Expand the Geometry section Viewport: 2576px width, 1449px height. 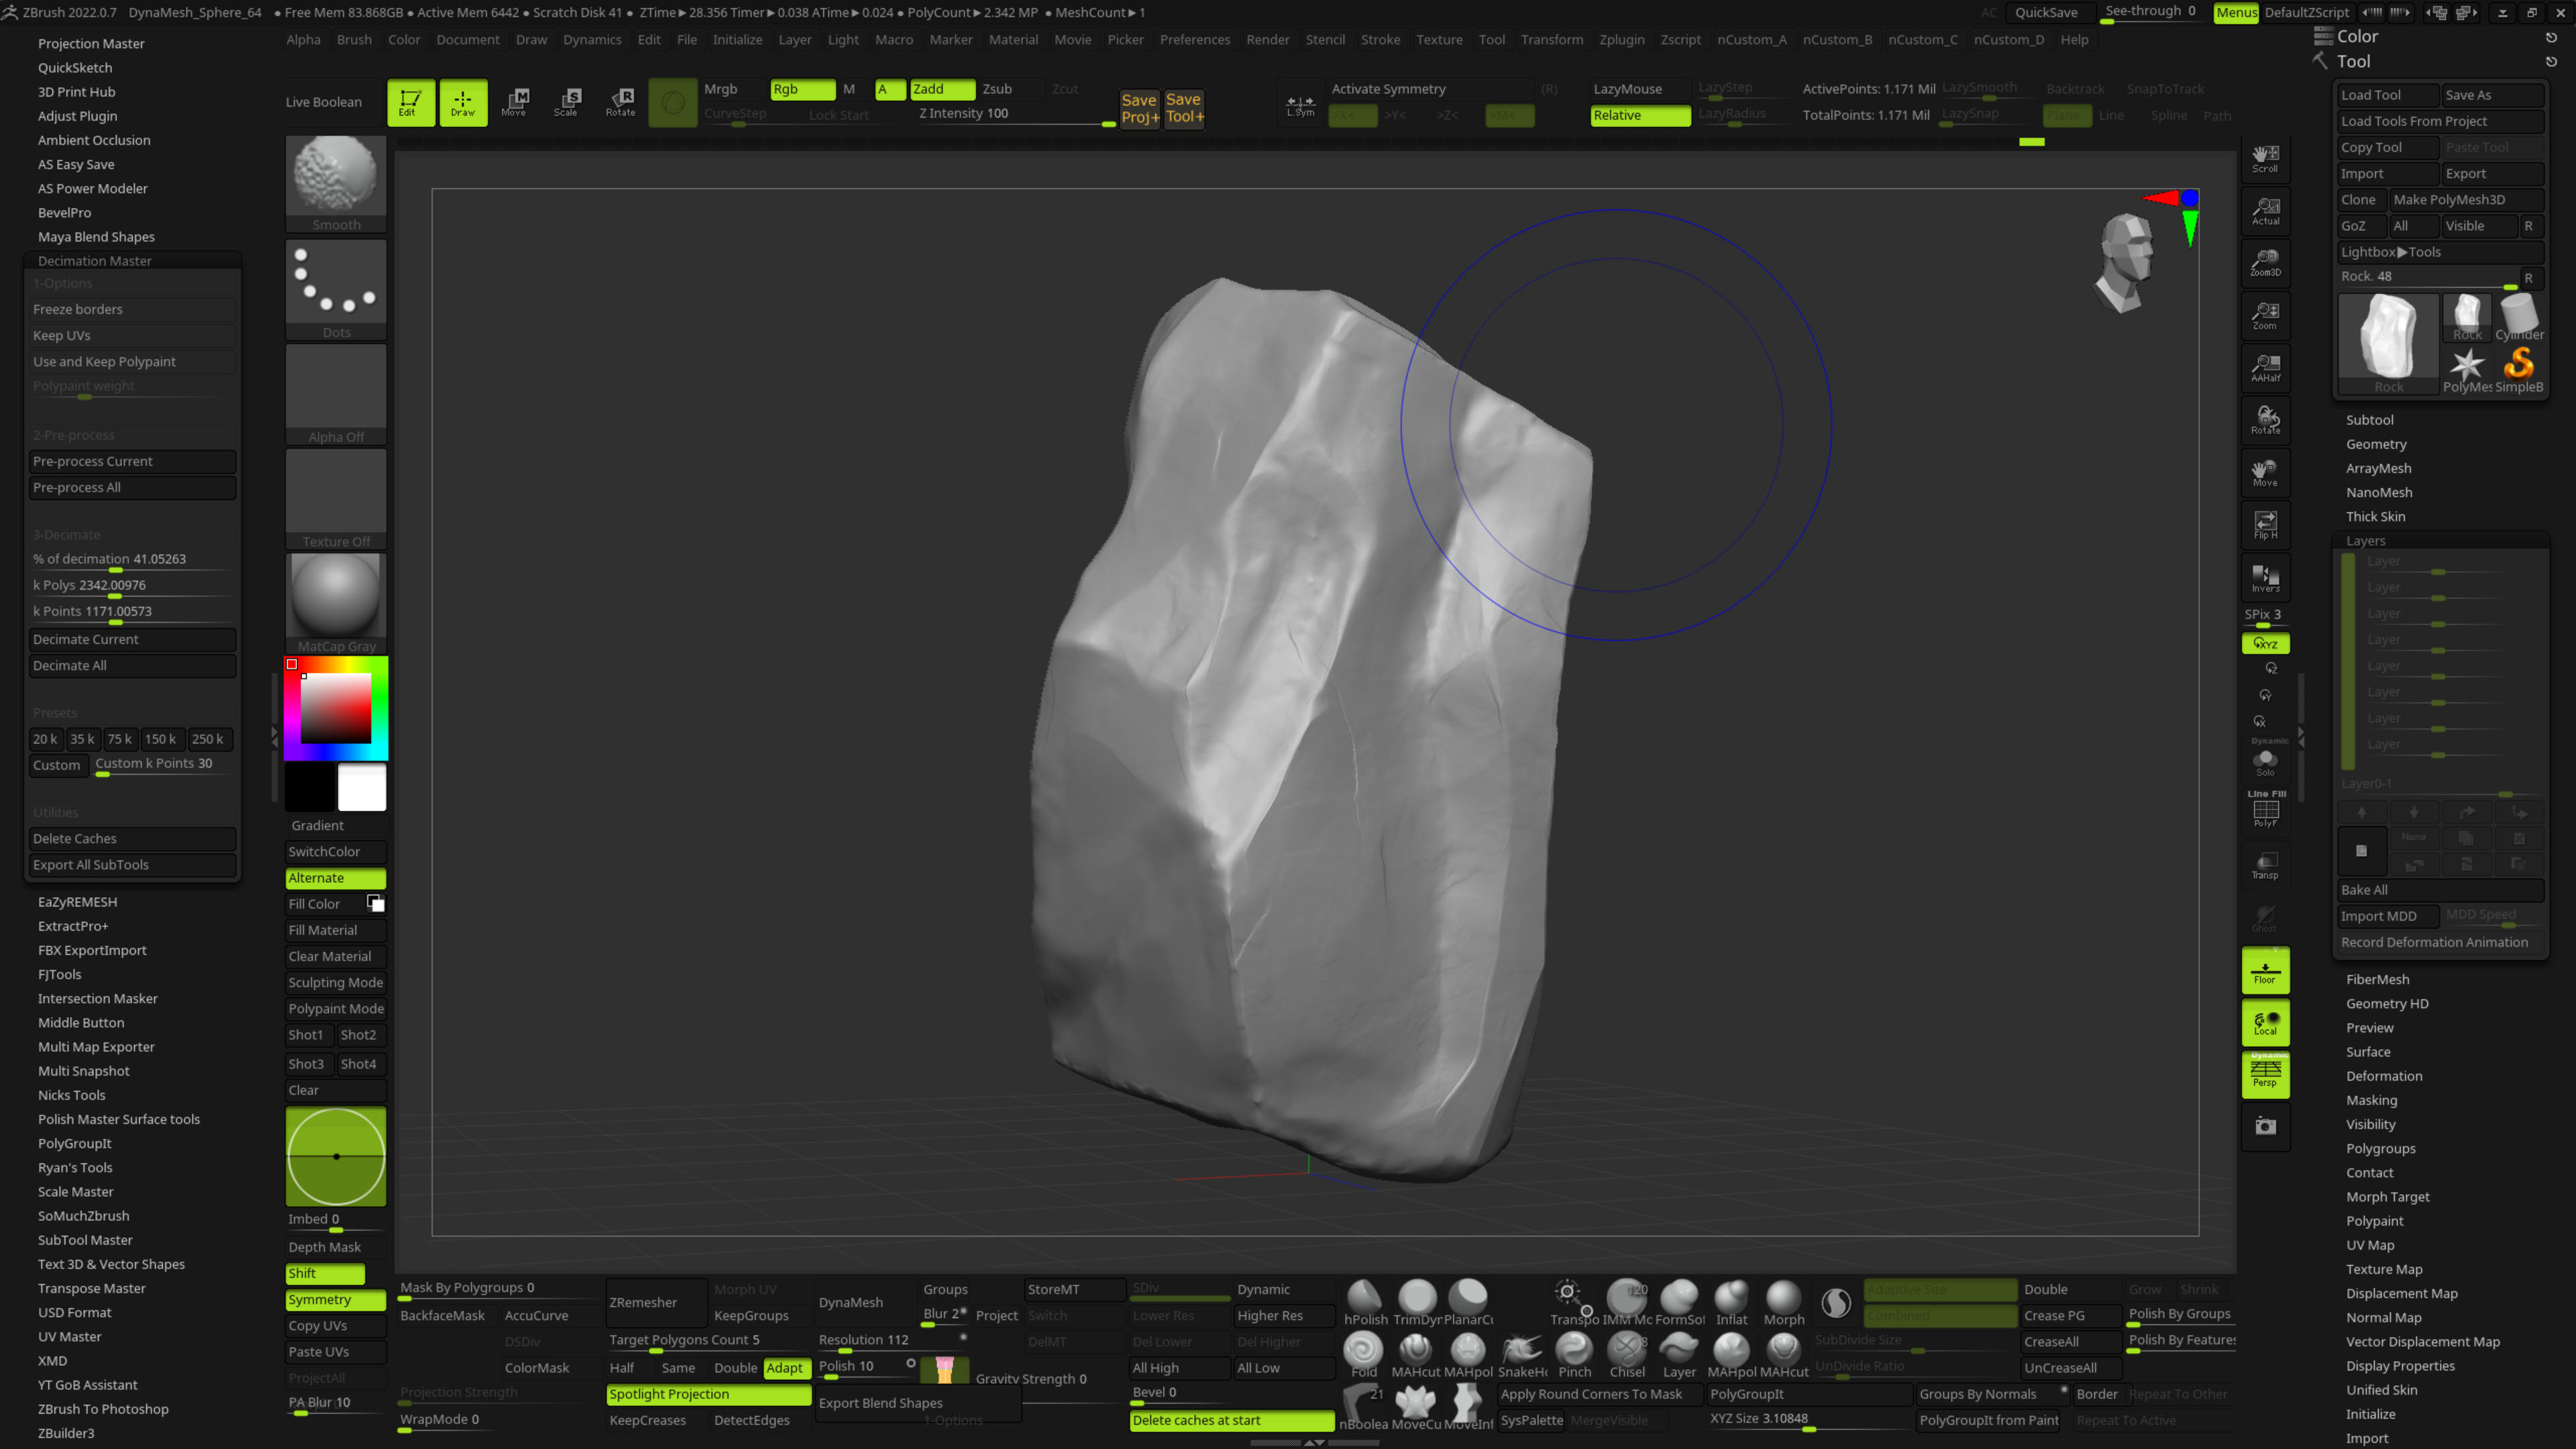pyautogui.click(x=2376, y=444)
